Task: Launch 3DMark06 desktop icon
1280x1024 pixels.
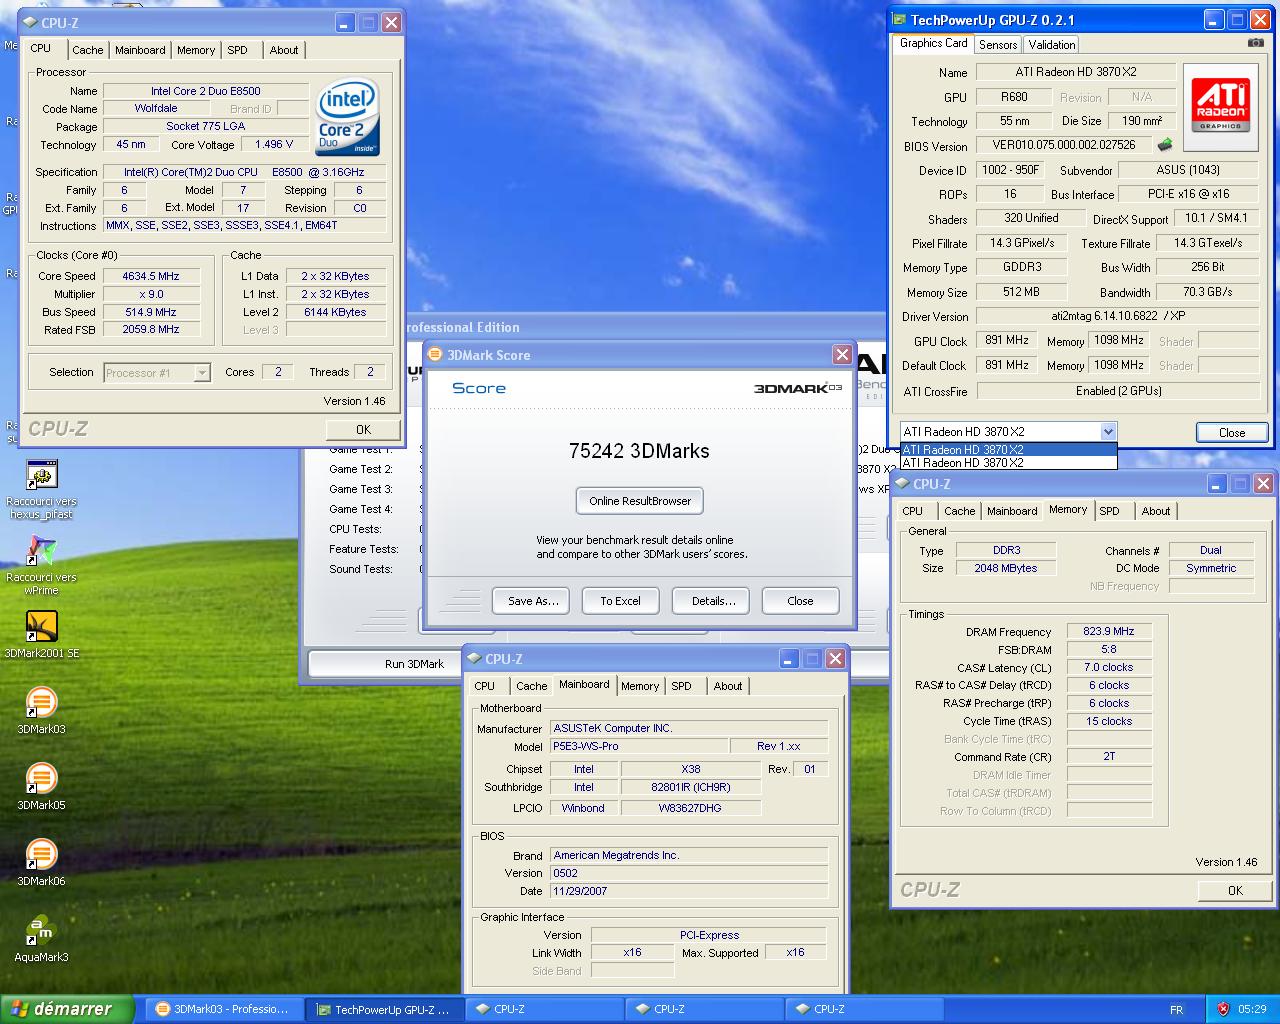Action: (41, 863)
